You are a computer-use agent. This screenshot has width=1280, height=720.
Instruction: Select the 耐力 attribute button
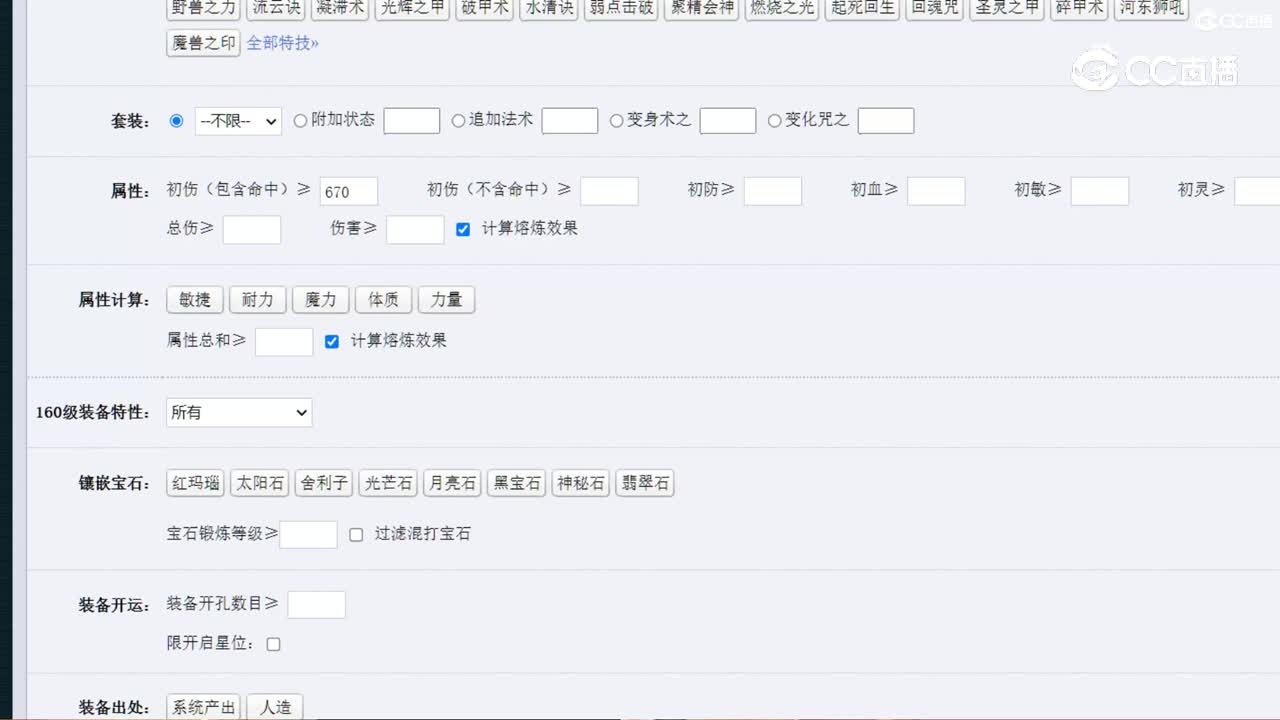[x=258, y=300]
